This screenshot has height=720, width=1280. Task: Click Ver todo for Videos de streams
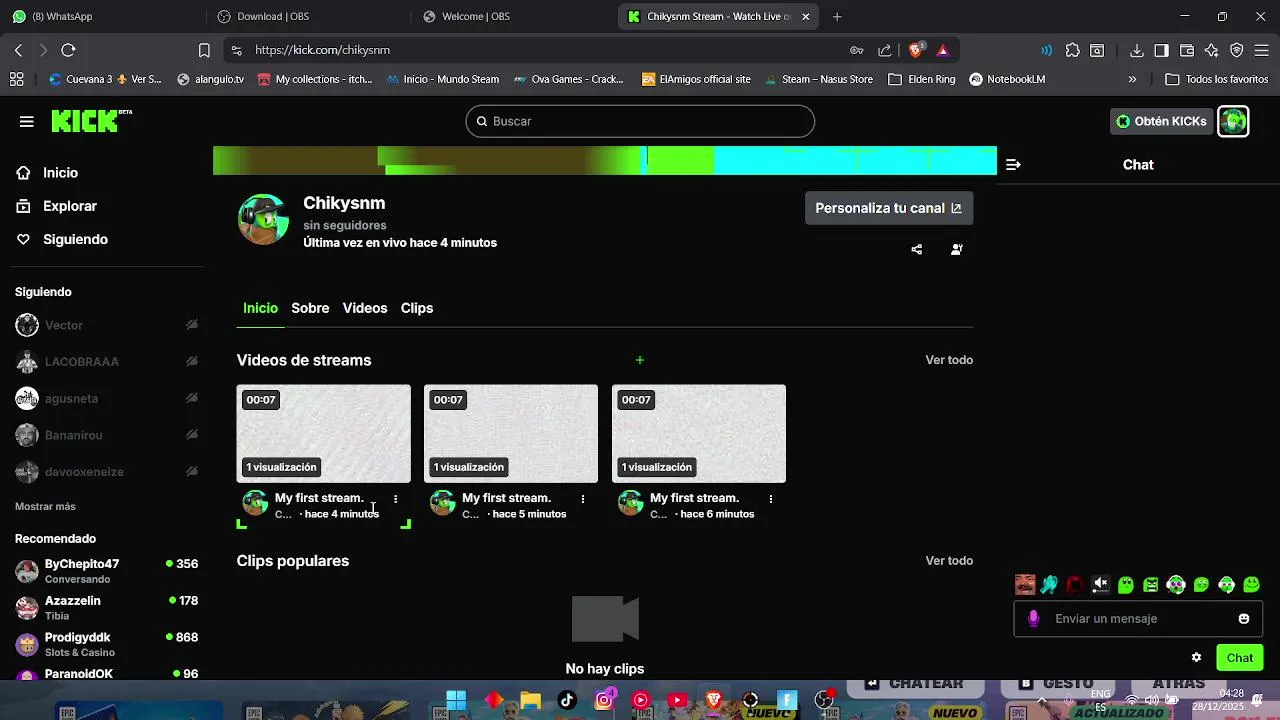(x=949, y=360)
